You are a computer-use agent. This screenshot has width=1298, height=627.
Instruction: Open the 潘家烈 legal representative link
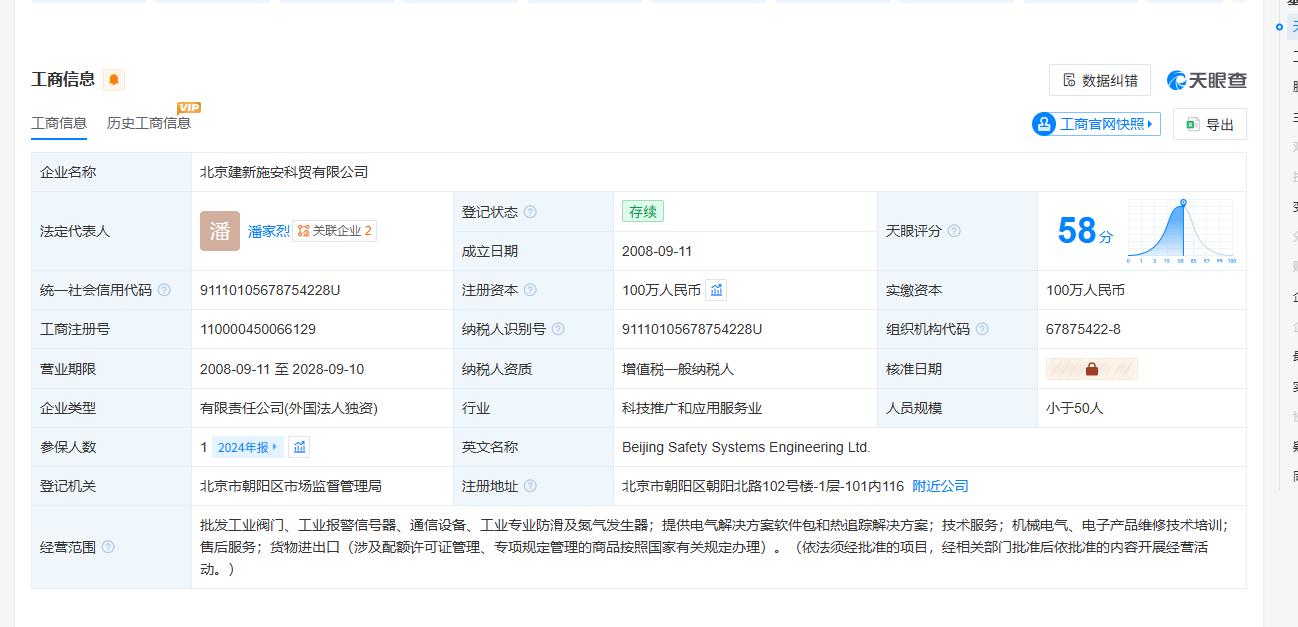pyautogui.click(x=268, y=231)
